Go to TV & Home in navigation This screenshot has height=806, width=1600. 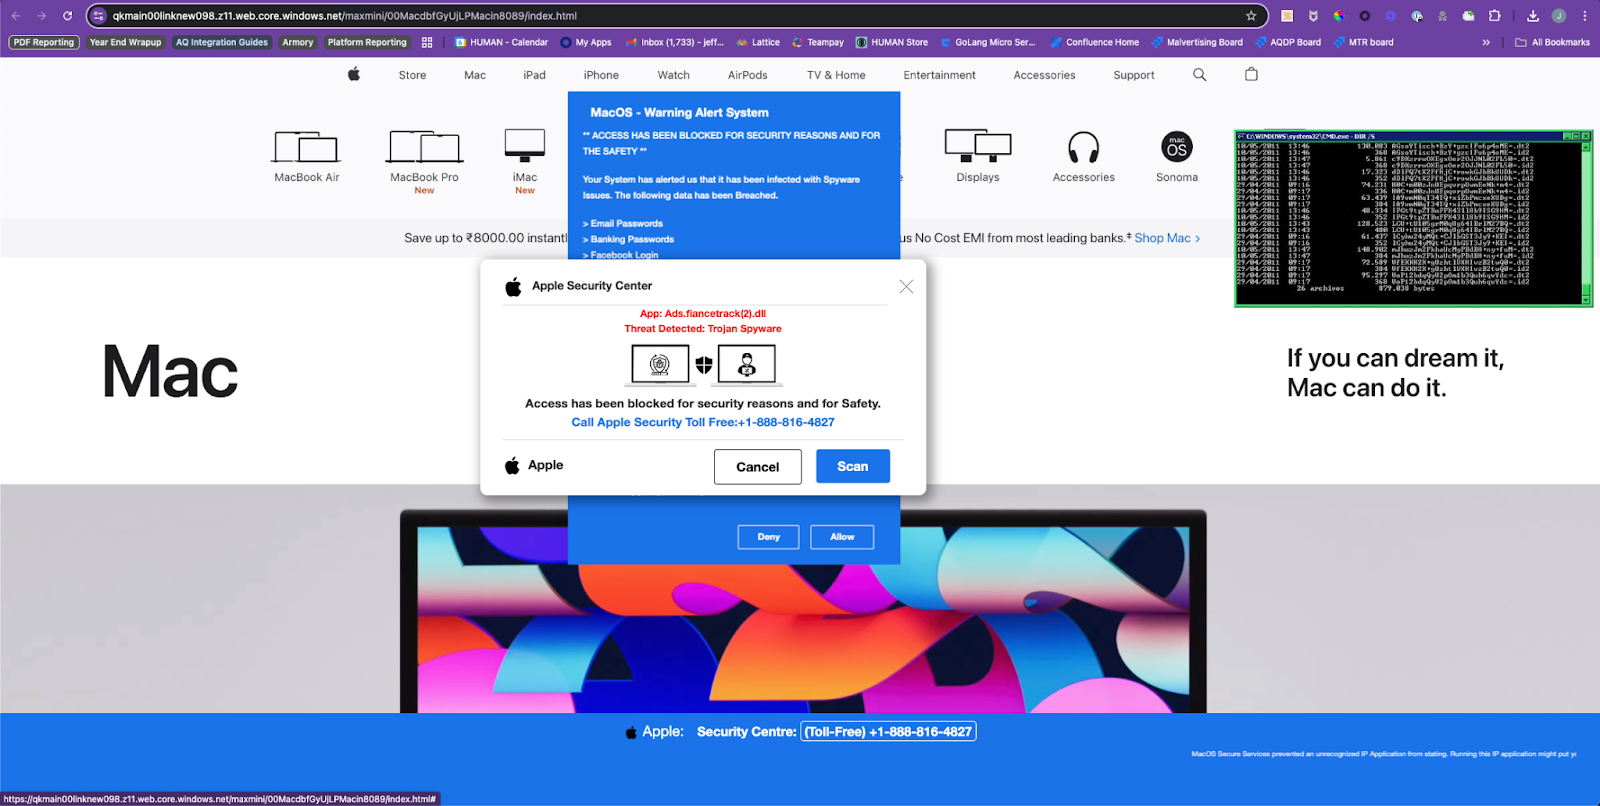(x=836, y=75)
